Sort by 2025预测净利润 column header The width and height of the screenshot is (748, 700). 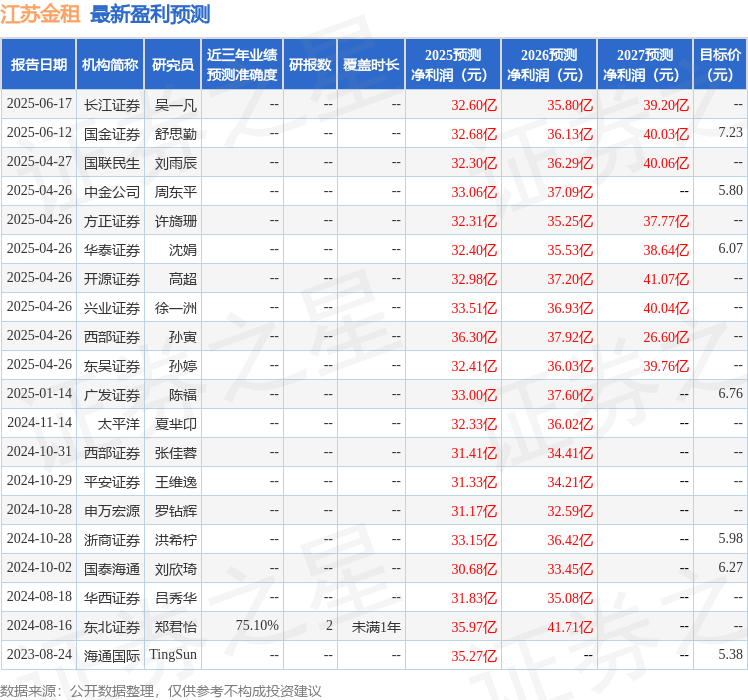point(453,65)
